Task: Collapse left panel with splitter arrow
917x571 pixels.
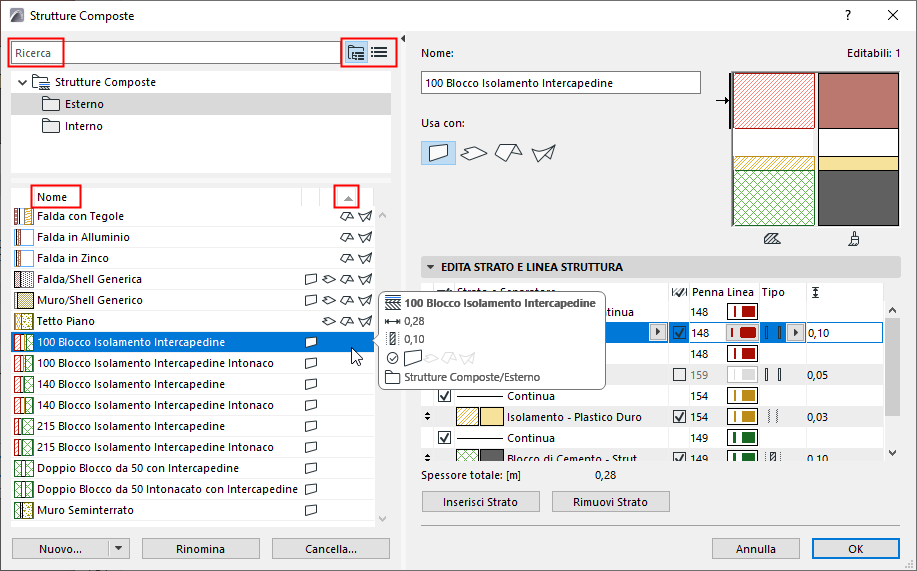Action: tap(402, 39)
